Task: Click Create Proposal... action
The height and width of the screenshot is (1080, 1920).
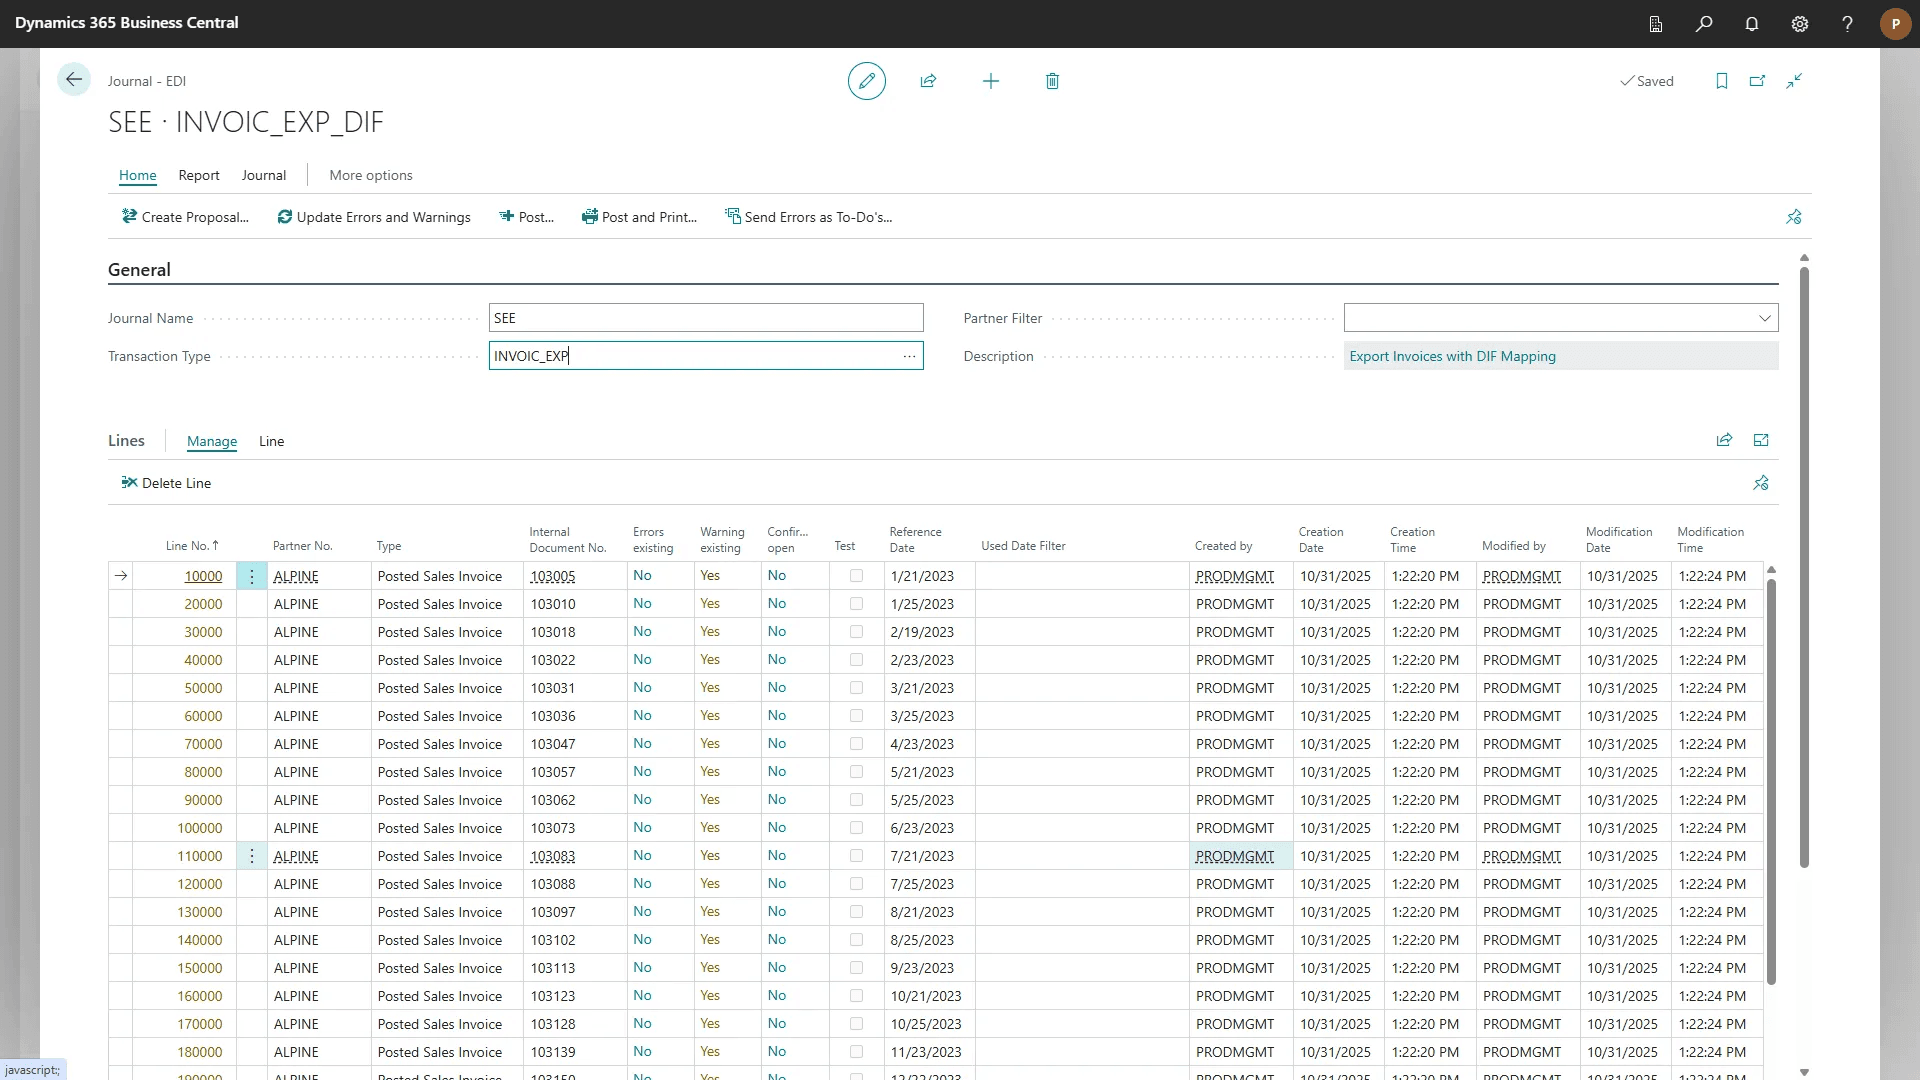Action: click(185, 217)
